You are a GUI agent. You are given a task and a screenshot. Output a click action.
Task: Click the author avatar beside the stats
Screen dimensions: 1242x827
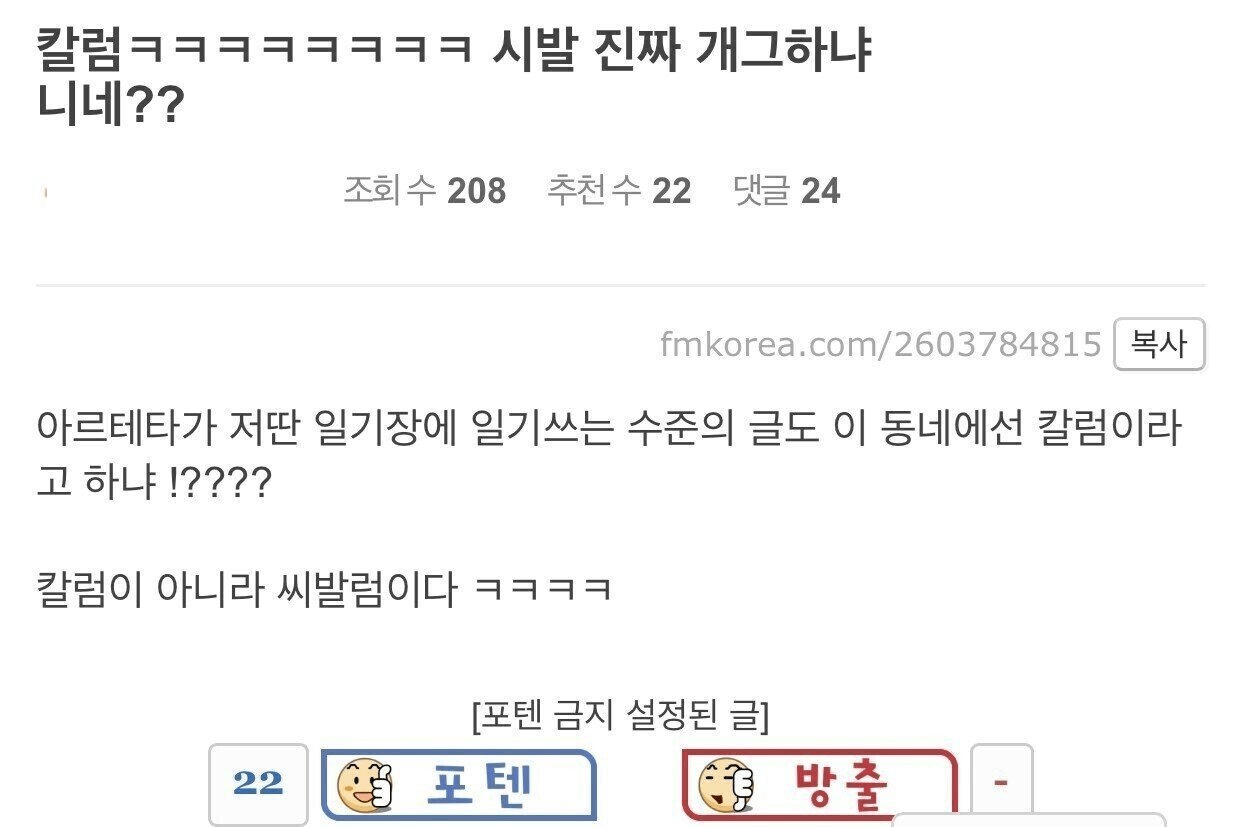pos(46,192)
